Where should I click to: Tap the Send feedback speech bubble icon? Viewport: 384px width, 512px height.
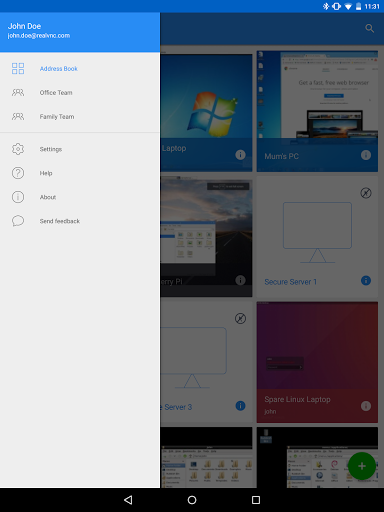[x=18, y=221]
